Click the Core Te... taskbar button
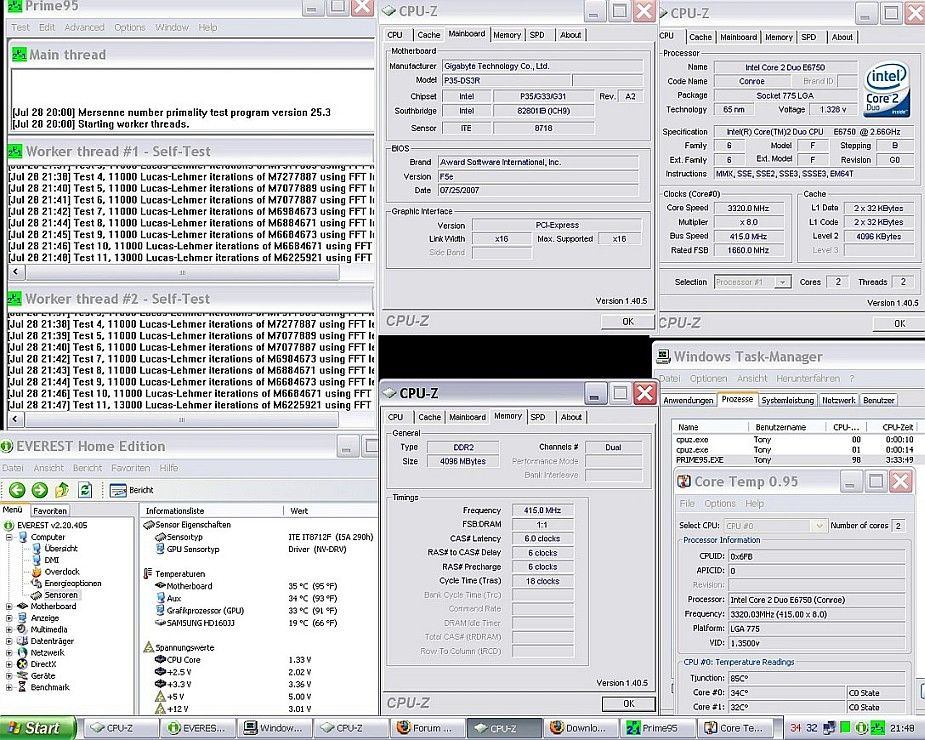Viewport: 925px width, 740px height. [x=735, y=728]
